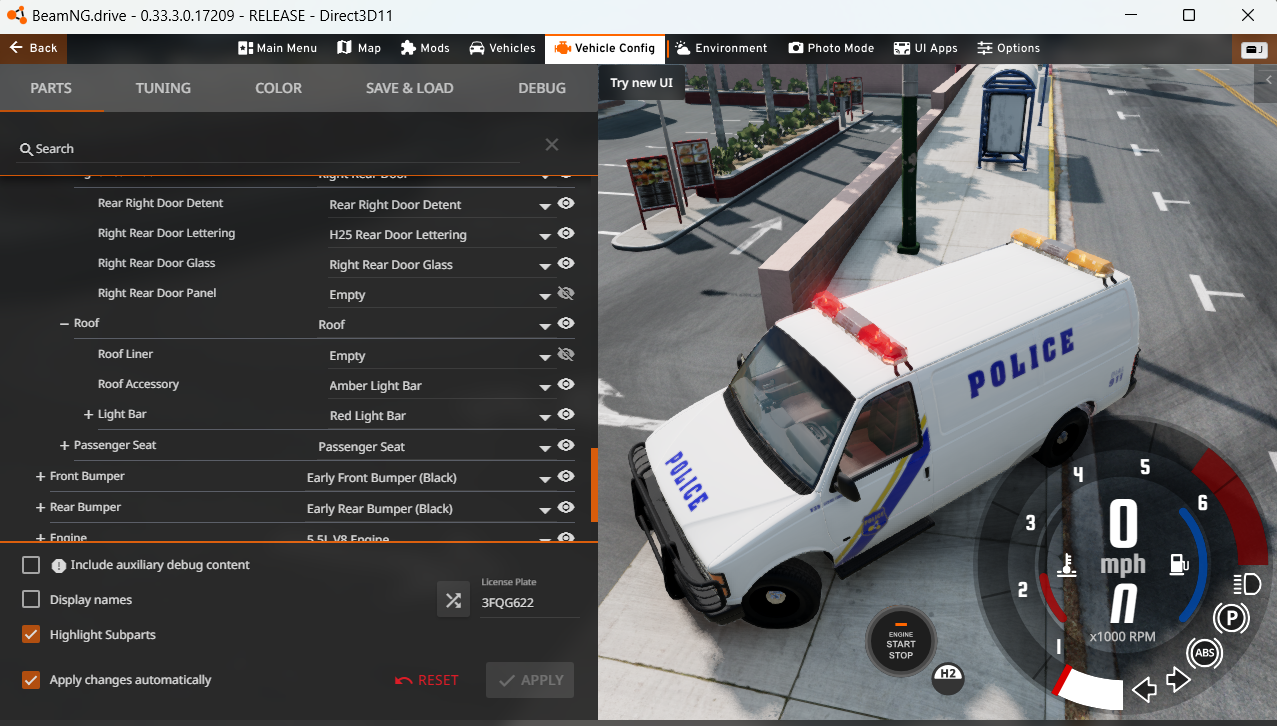Screen dimensions: 1277x726
Task: Go back with the Back arrow button
Action: [x=34, y=48]
